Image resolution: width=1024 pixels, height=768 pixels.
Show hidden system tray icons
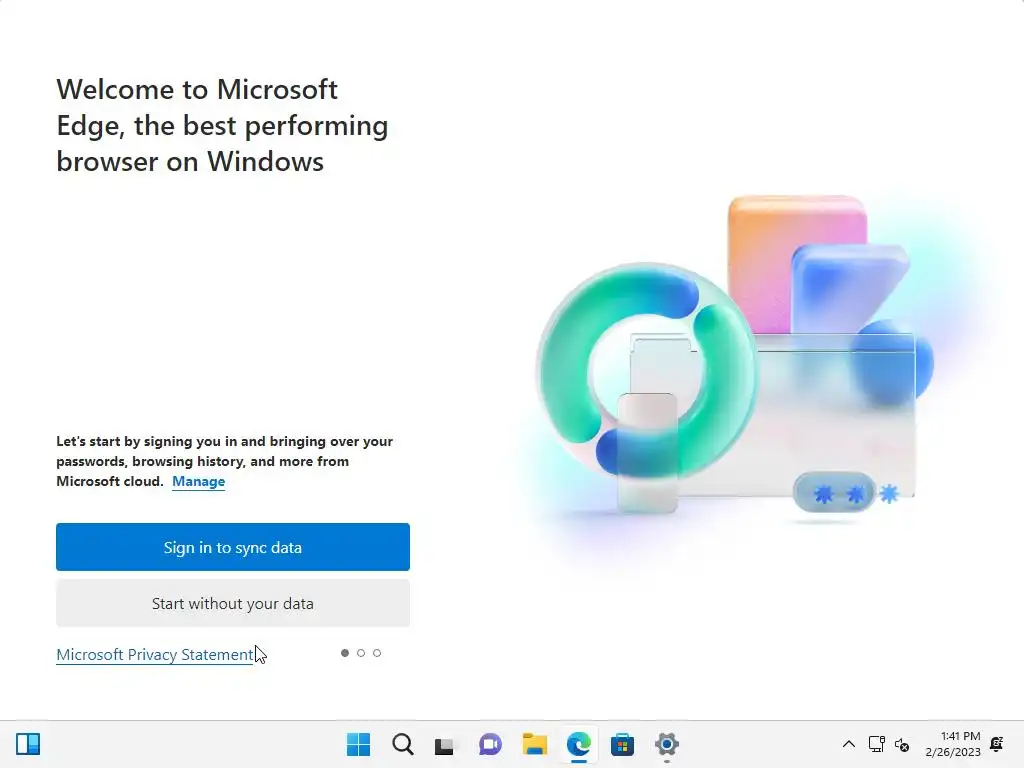848,744
